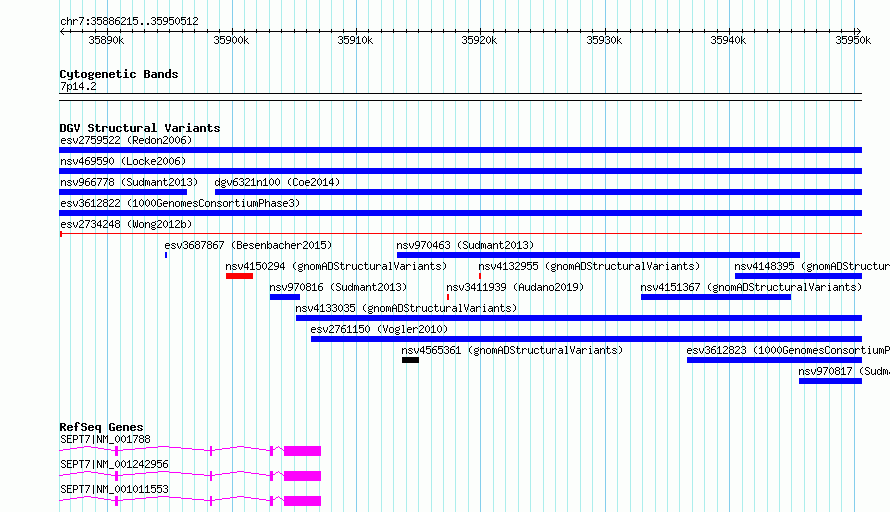Click the 35910k ruler tick label
The height and width of the screenshot is (512, 890).
tap(355, 40)
